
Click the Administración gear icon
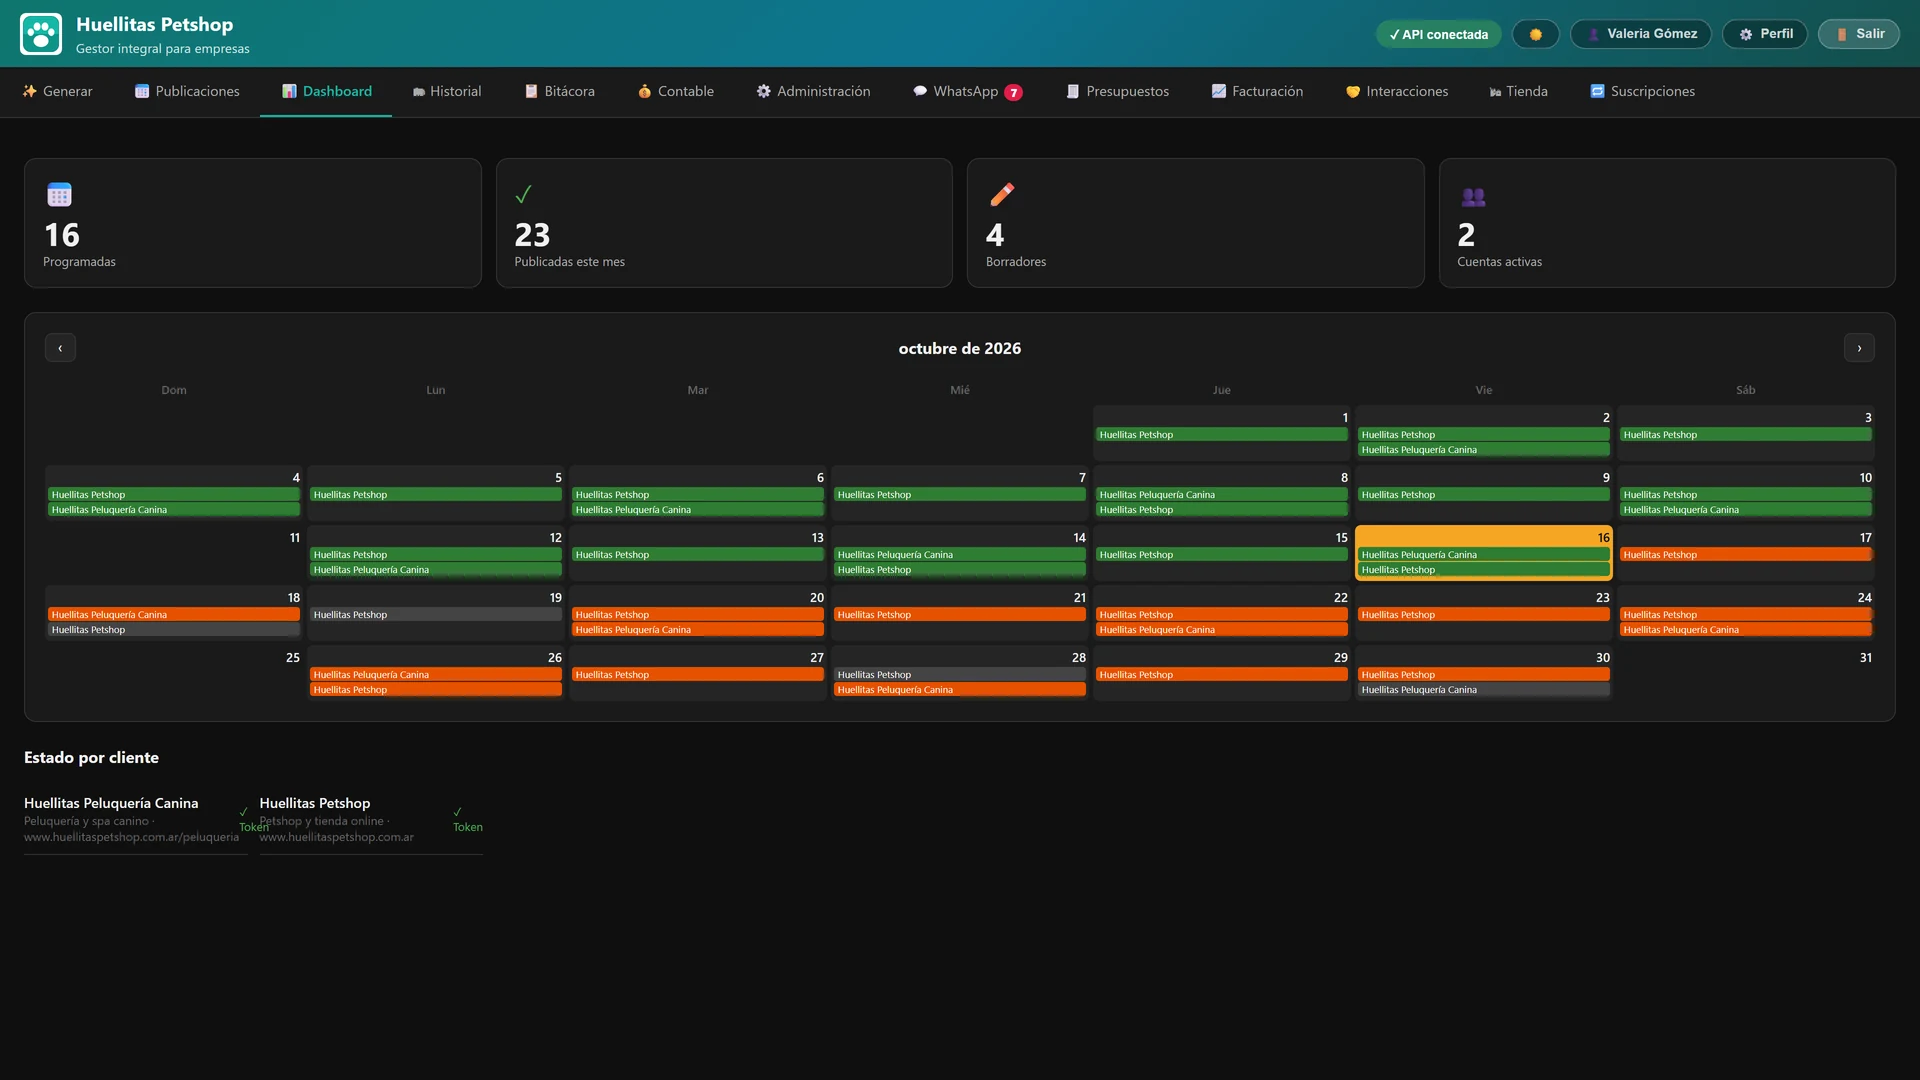[763, 91]
